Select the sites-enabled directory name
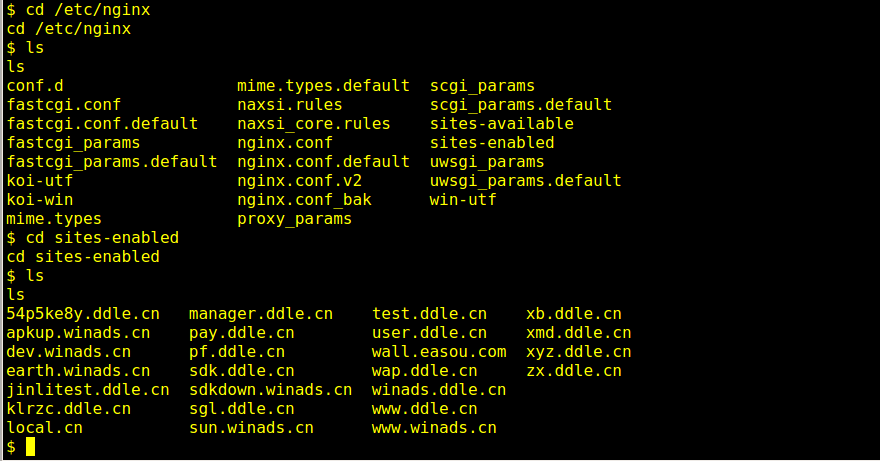The image size is (880, 461). click(492, 143)
